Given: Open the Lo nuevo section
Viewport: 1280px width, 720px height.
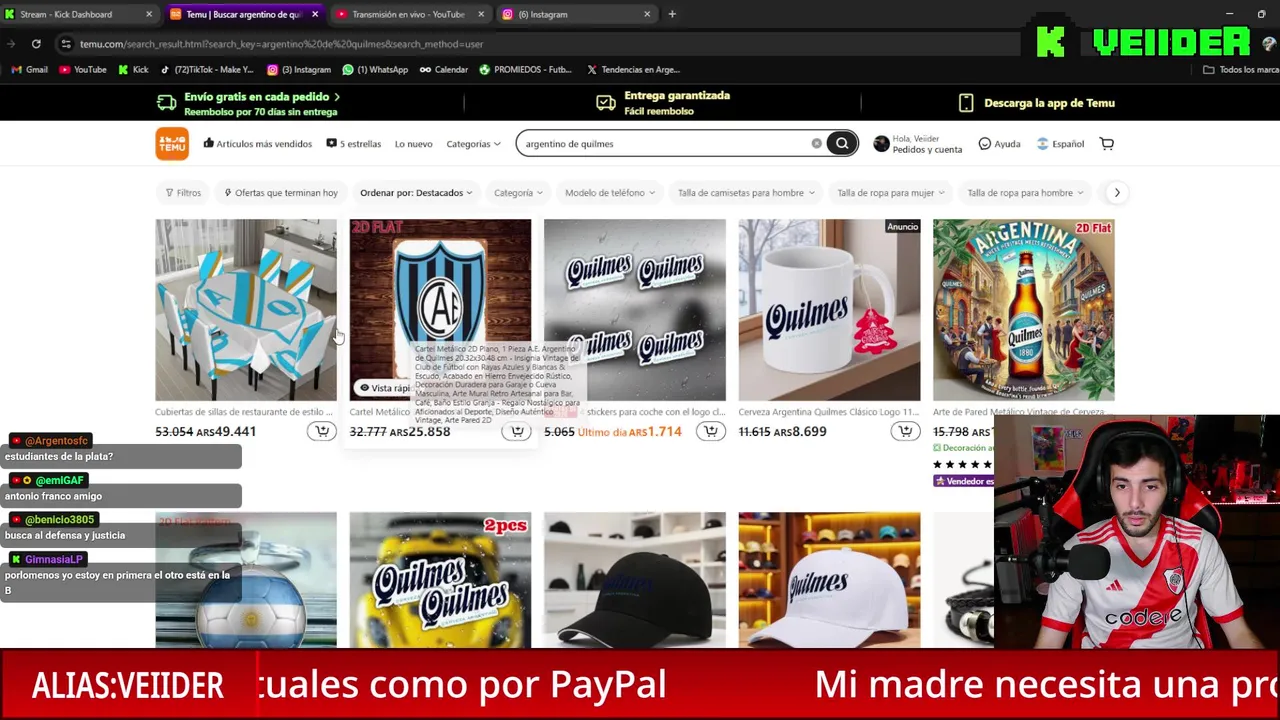Looking at the screenshot, I should (x=413, y=144).
